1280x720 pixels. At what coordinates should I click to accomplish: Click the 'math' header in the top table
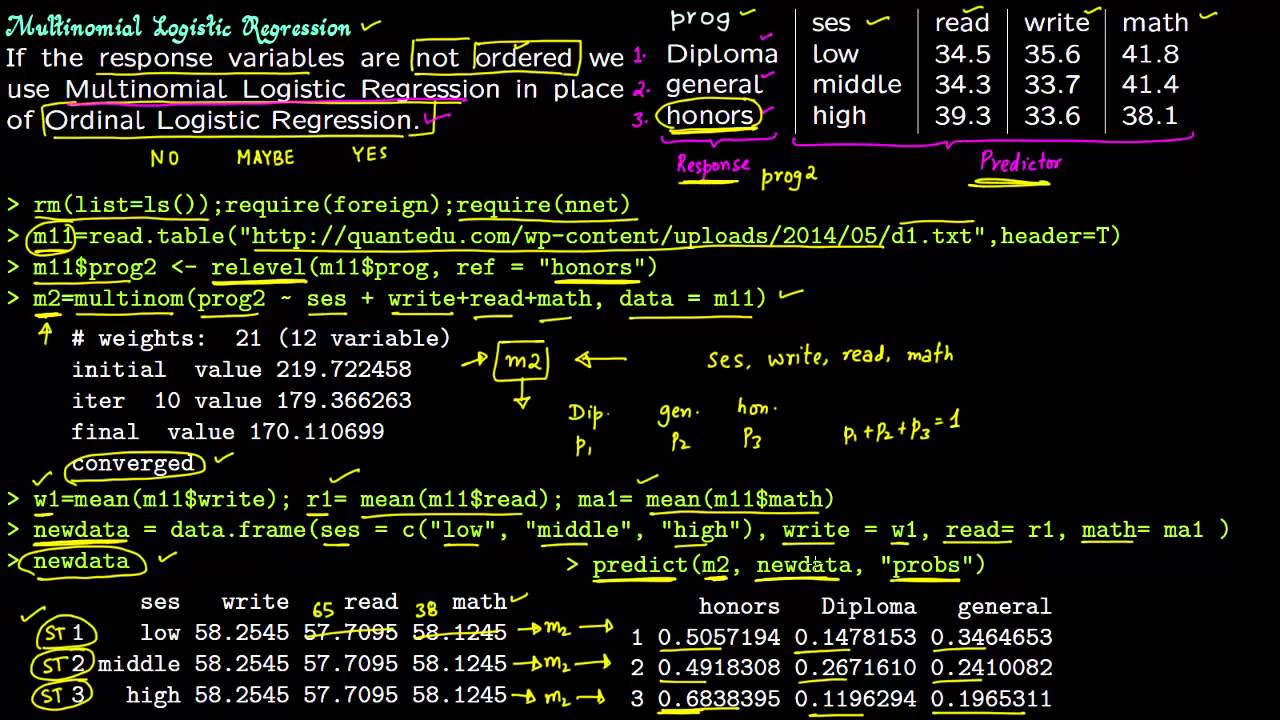[x=1155, y=22]
